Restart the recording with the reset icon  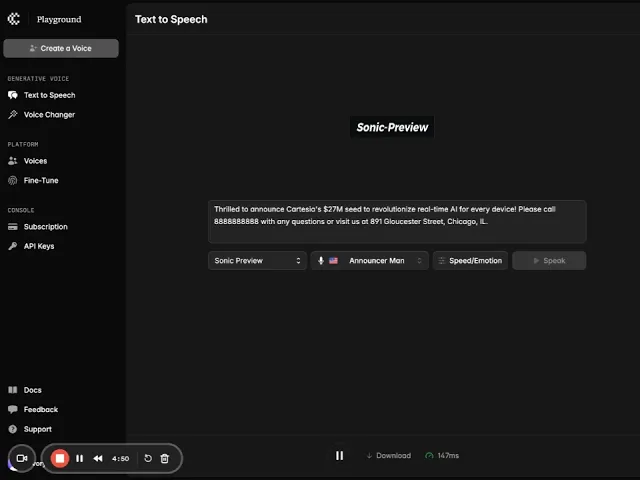coord(148,458)
